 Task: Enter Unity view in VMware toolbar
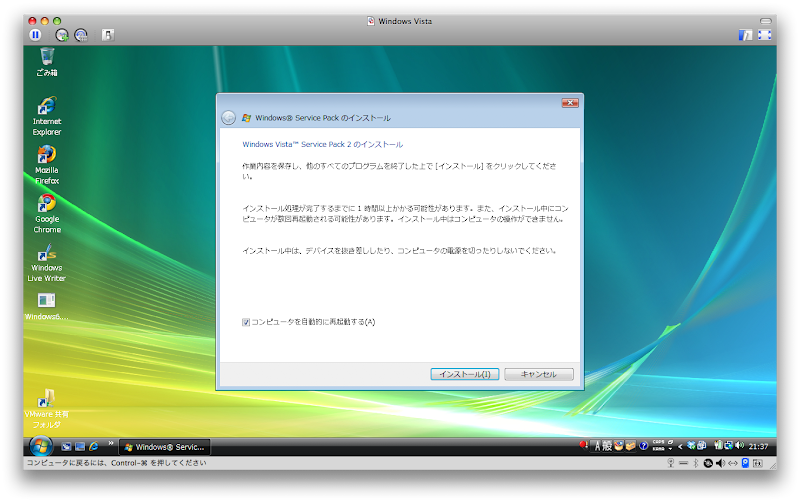click(745, 35)
